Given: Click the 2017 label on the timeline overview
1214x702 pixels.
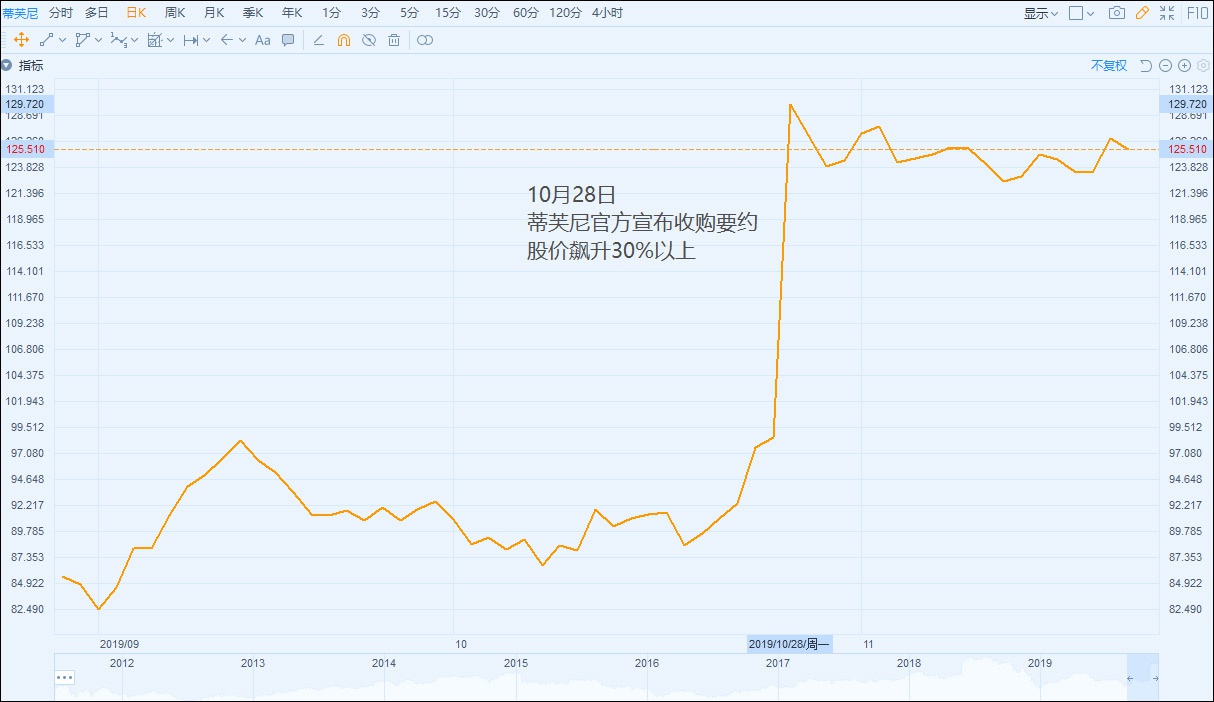Looking at the screenshot, I should (x=777, y=663).
